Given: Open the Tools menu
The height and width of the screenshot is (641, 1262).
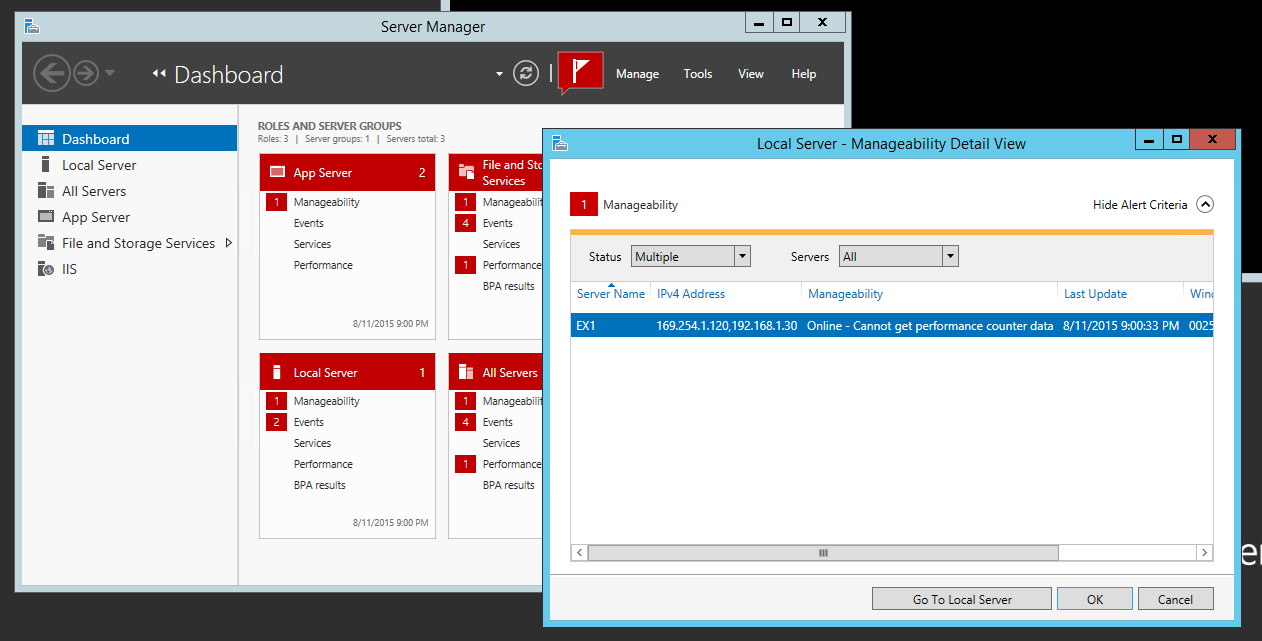Looking at the screenshot, I should 697,73.
